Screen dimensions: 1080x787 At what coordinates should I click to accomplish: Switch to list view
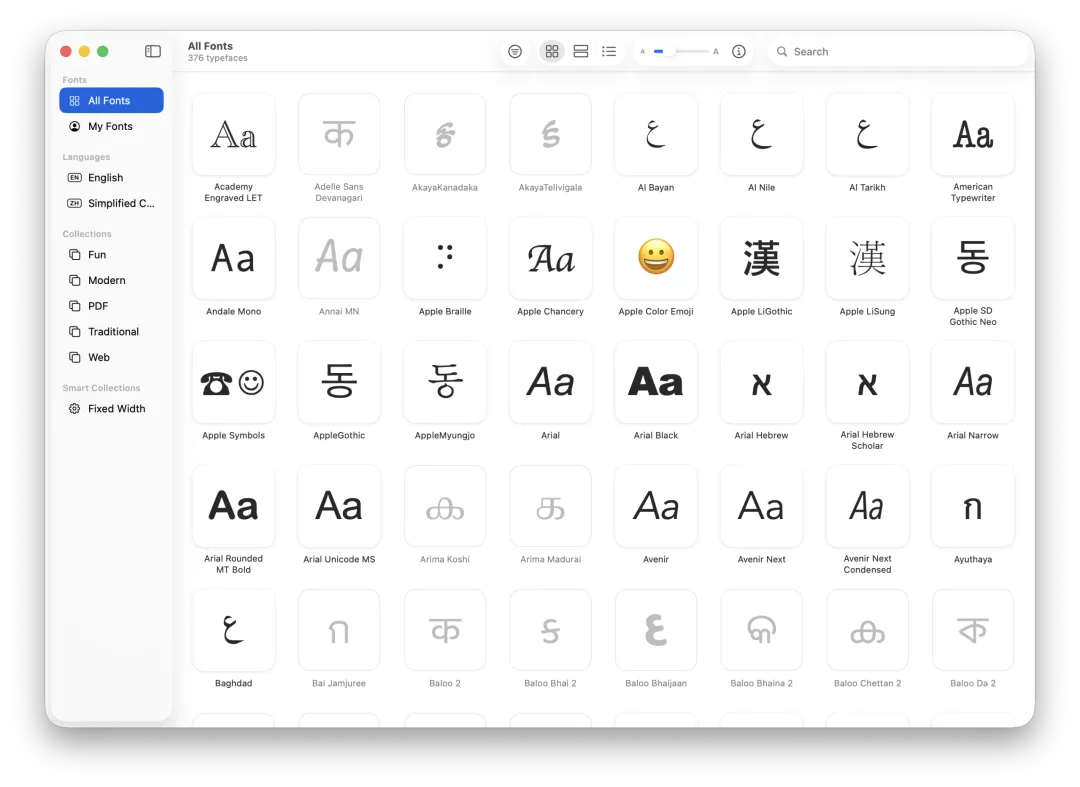(x=609, y=52)
